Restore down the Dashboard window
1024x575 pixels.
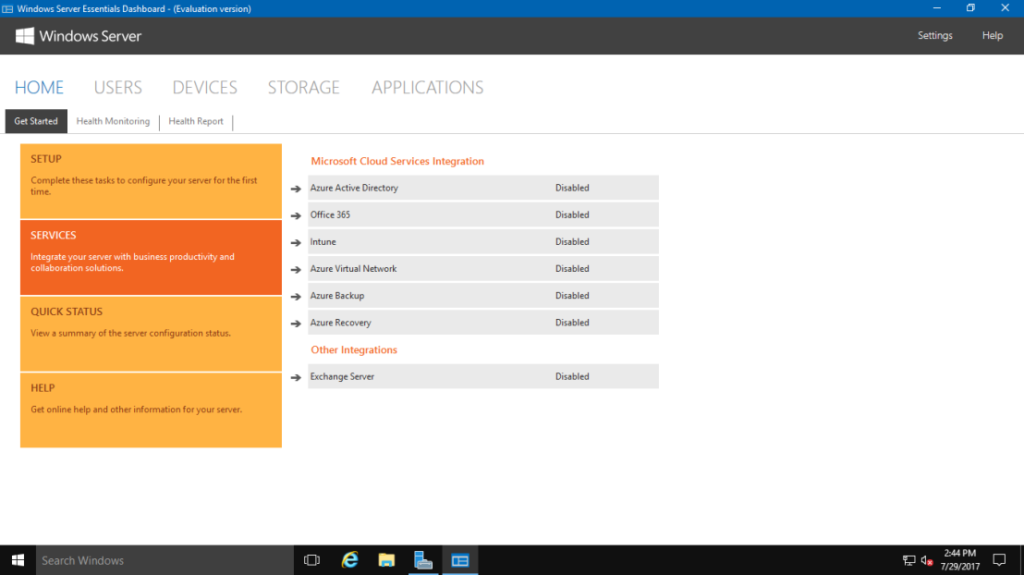coord(970,8)
